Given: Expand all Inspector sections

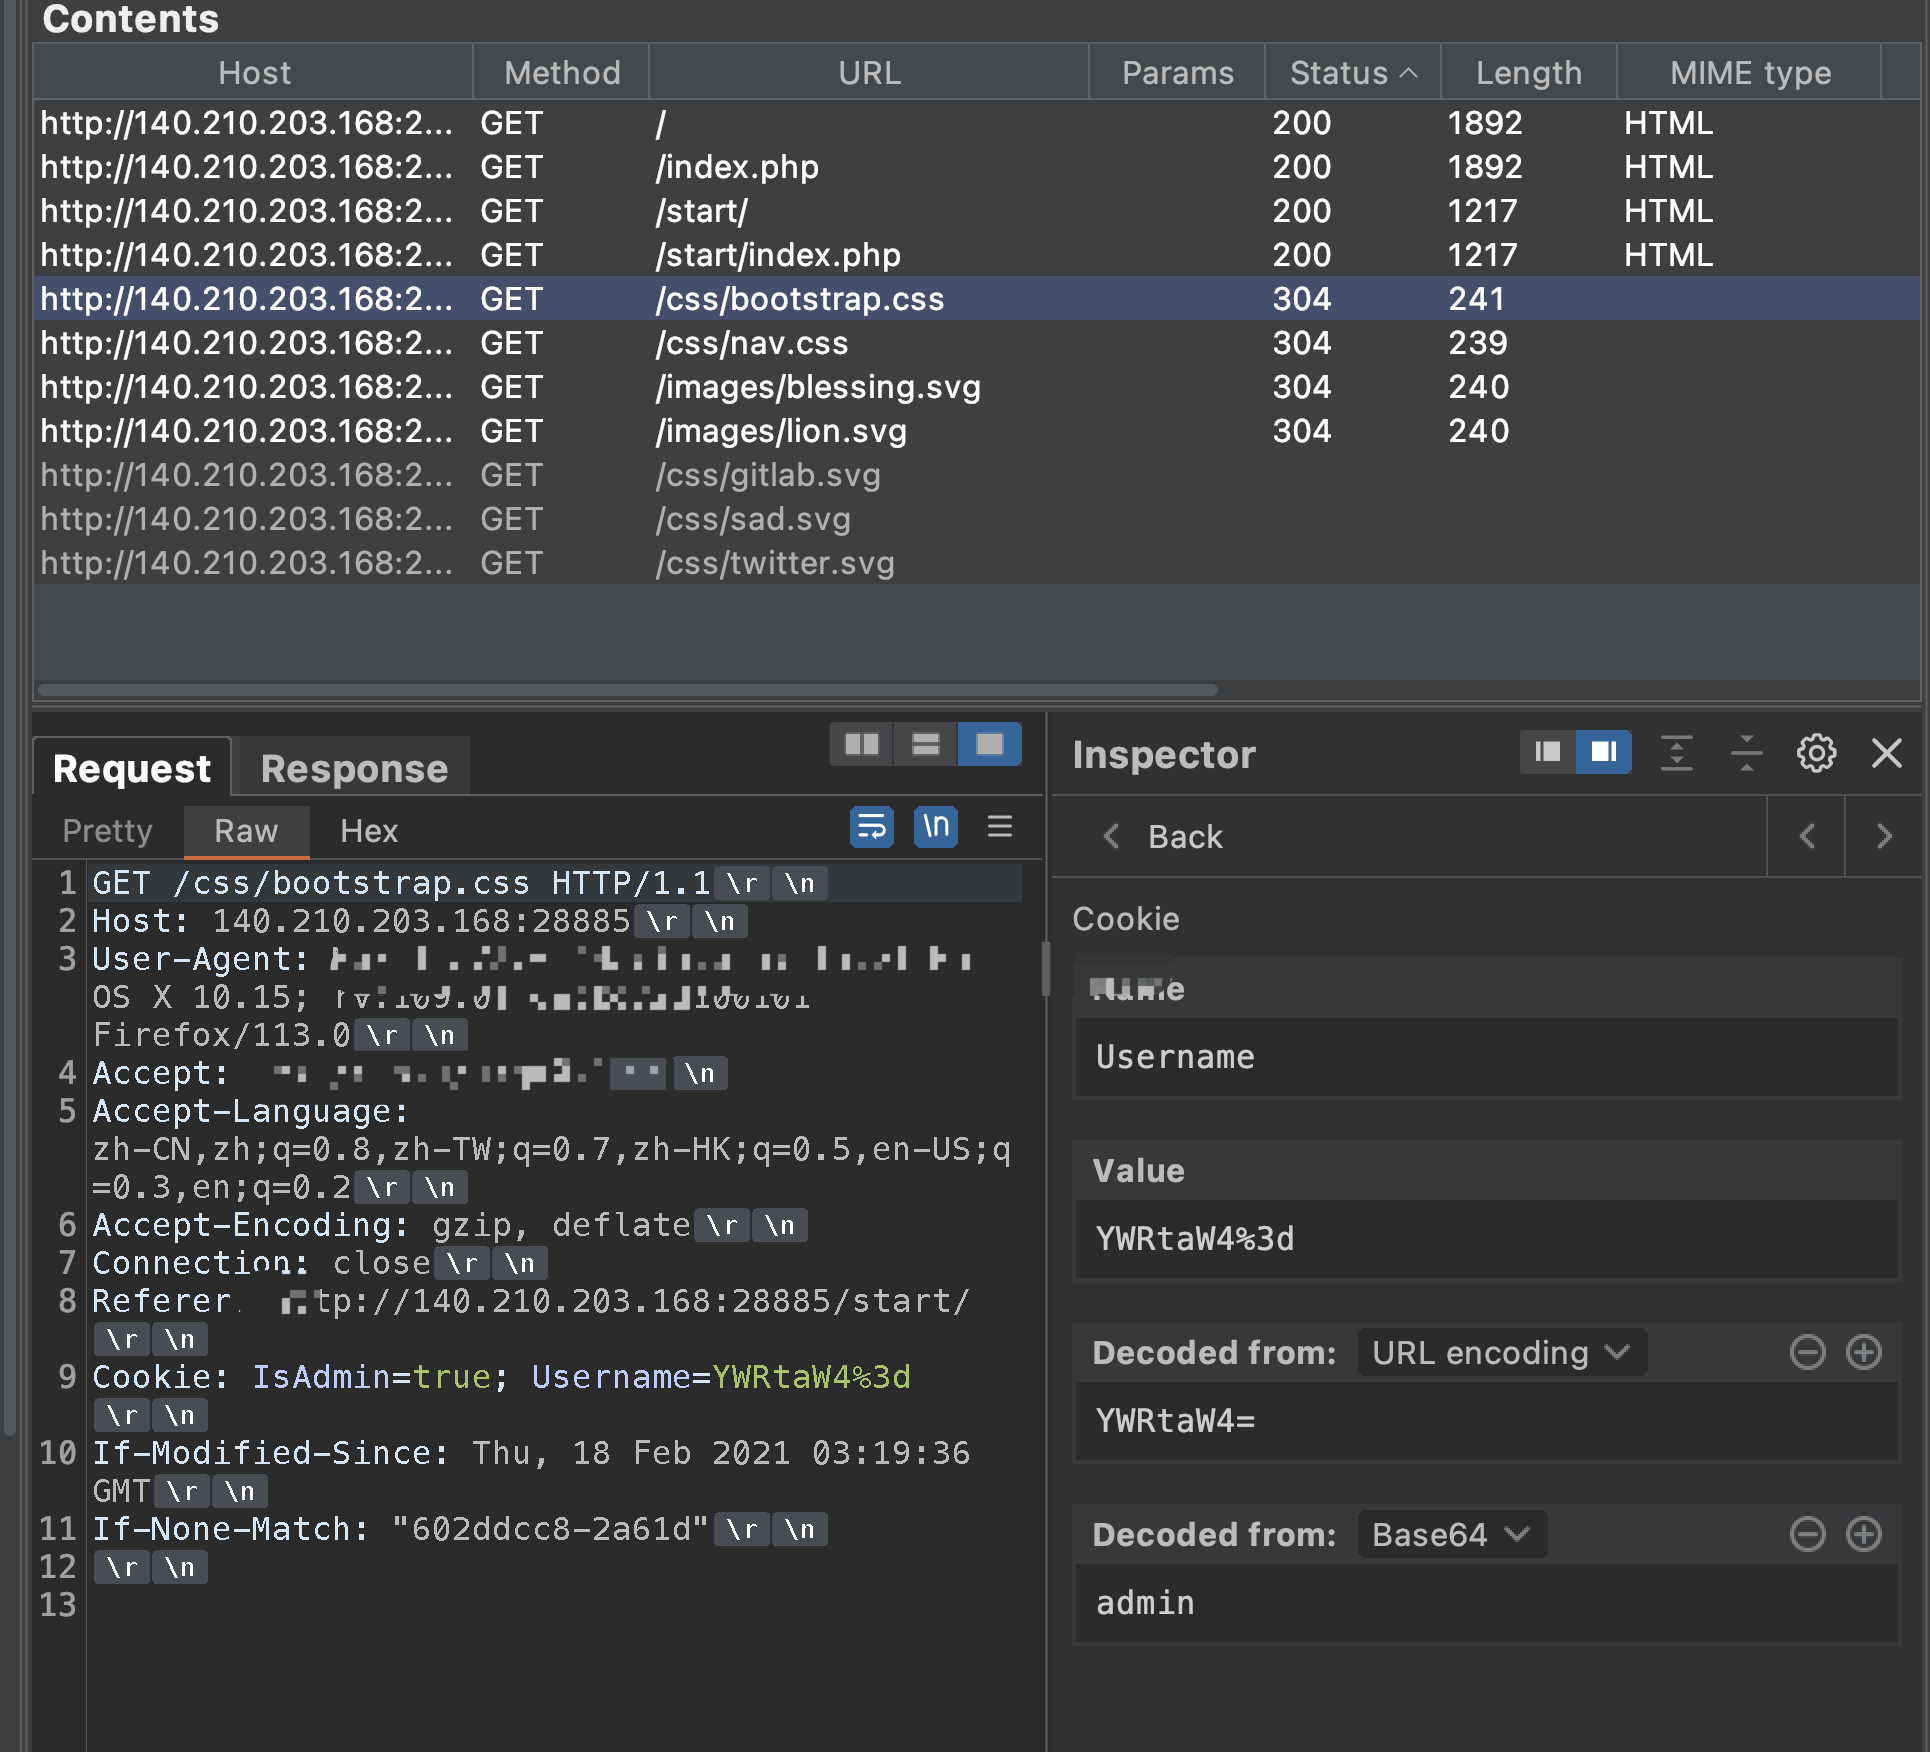Looking at the screenshot, I should coord(1676,752).
